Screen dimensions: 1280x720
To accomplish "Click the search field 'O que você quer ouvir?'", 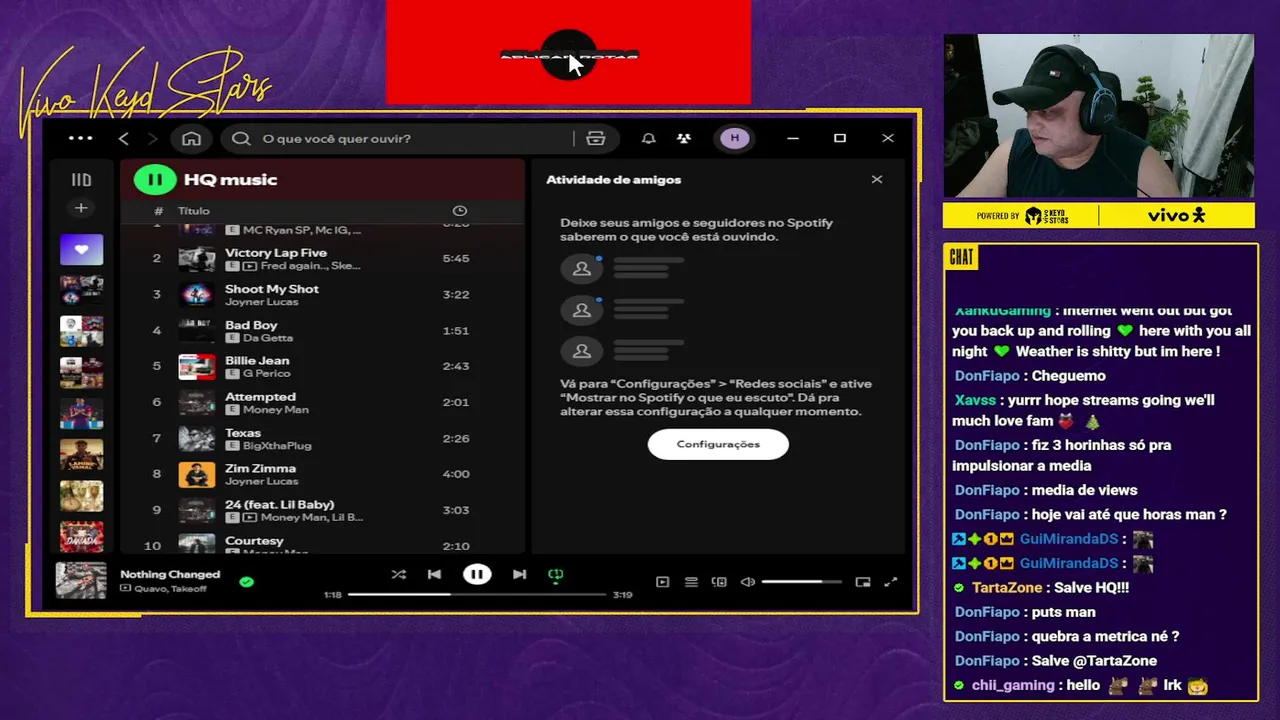I will (x=400, y=138).
